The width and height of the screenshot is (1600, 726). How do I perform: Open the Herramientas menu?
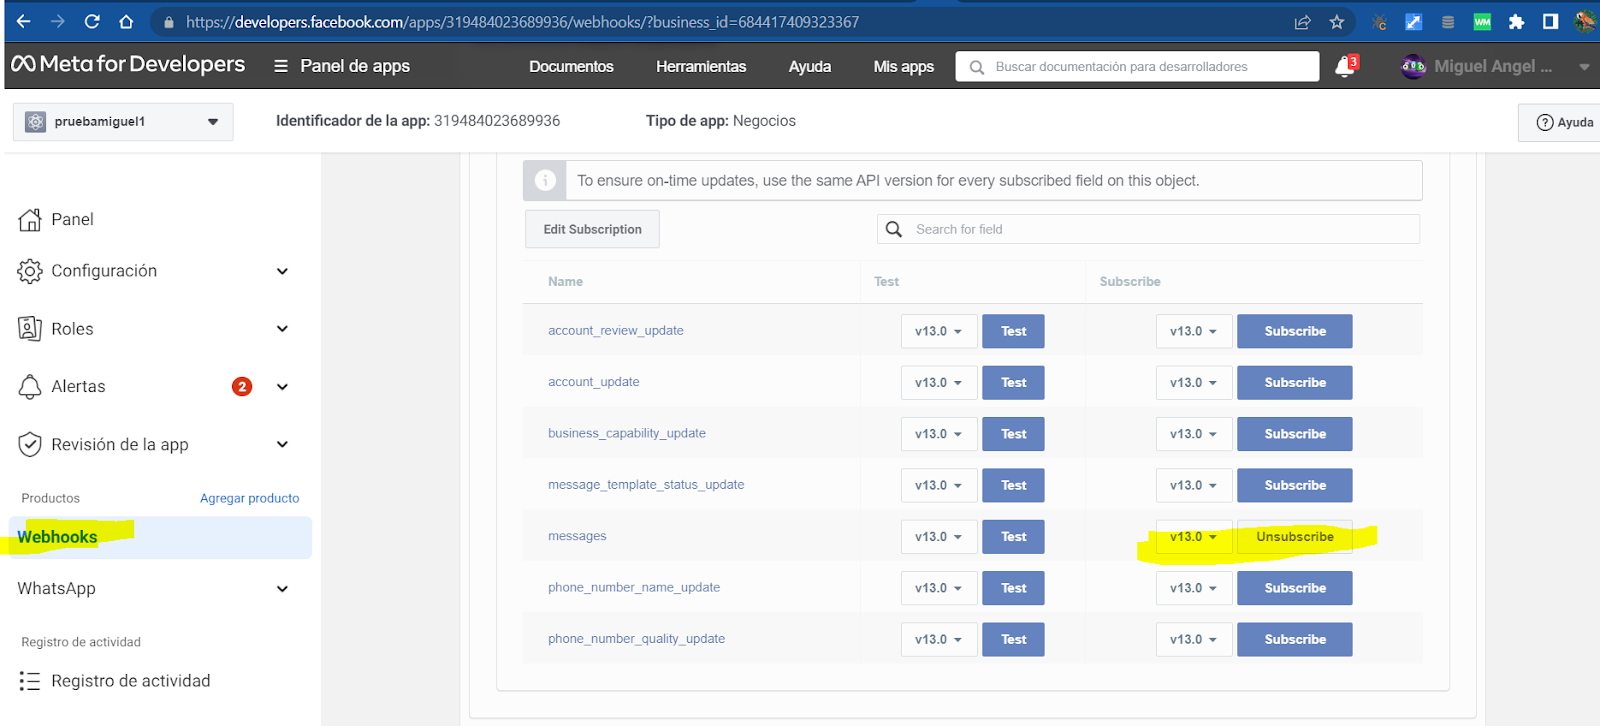[x=701, y=66]
